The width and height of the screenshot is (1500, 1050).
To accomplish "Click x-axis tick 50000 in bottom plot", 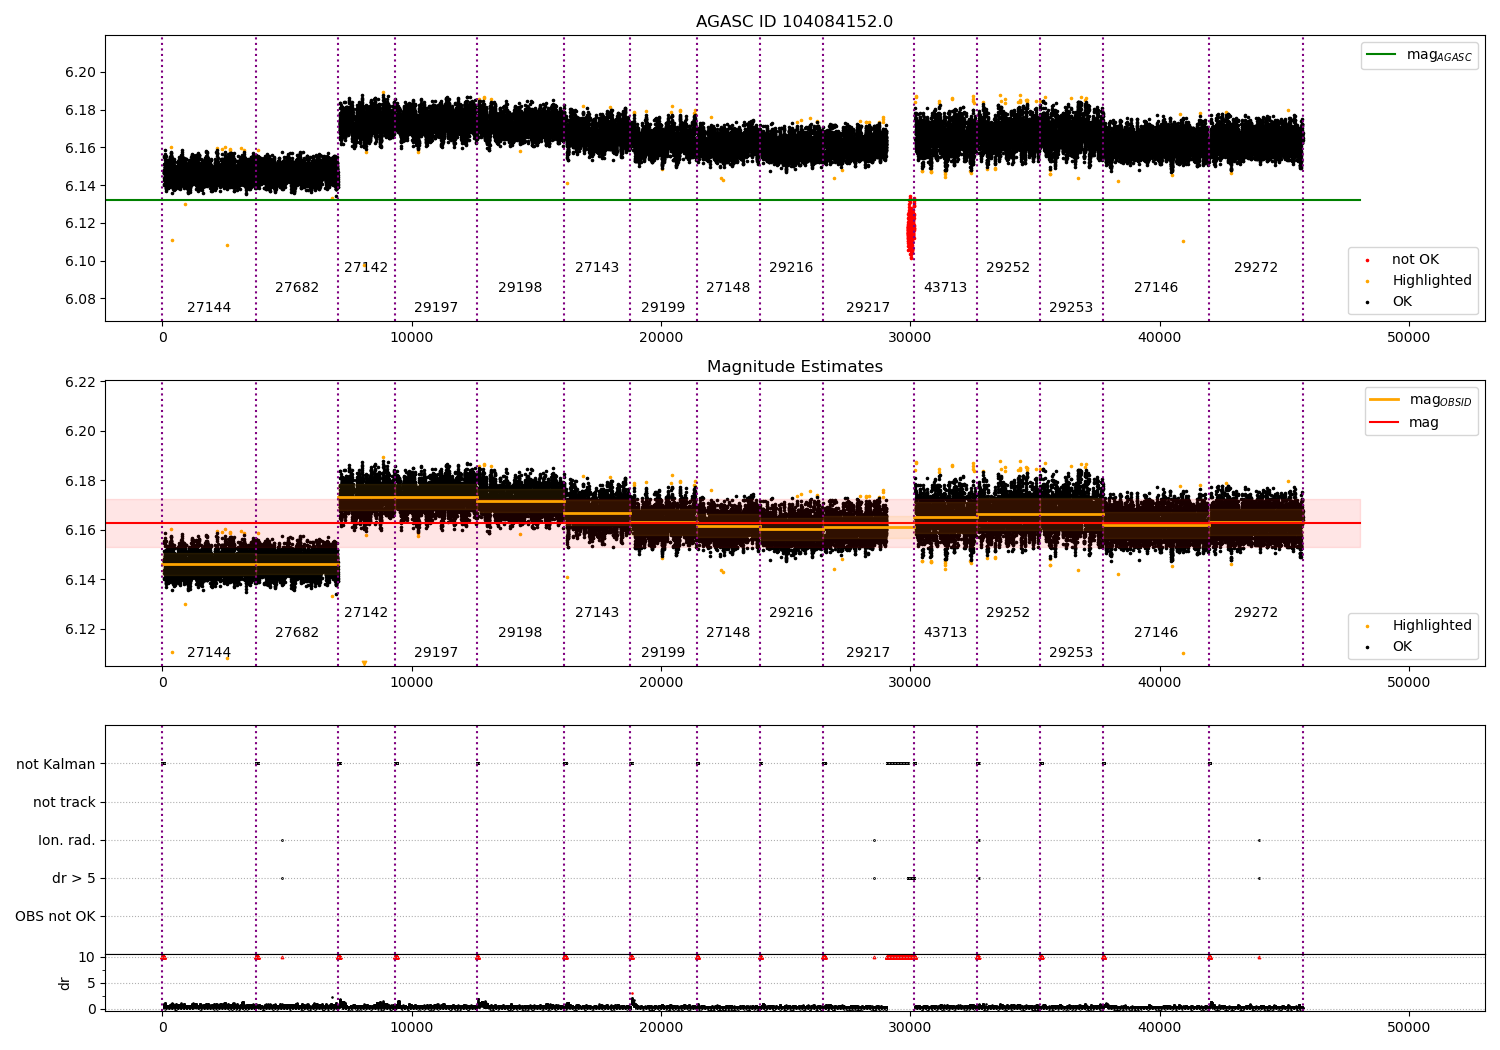I will 1409,1027.
